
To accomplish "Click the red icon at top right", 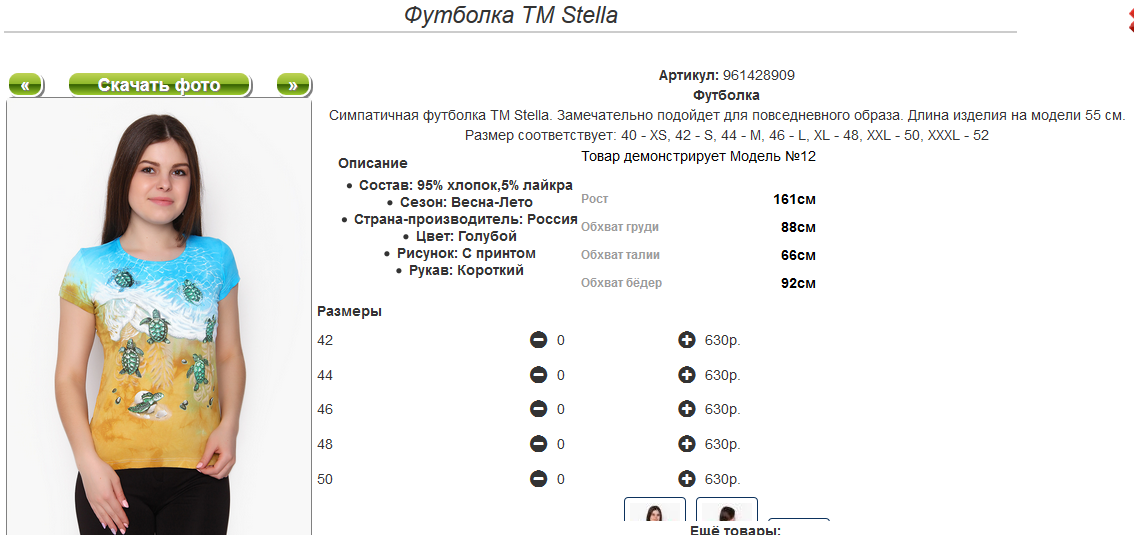I will pyautogui.click(x=1129, y=19).
